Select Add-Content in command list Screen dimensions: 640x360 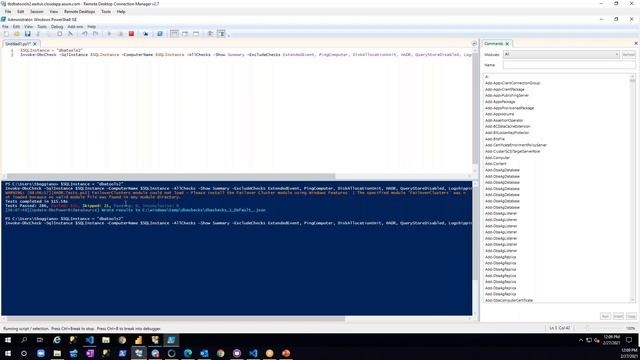coord(496,164)
